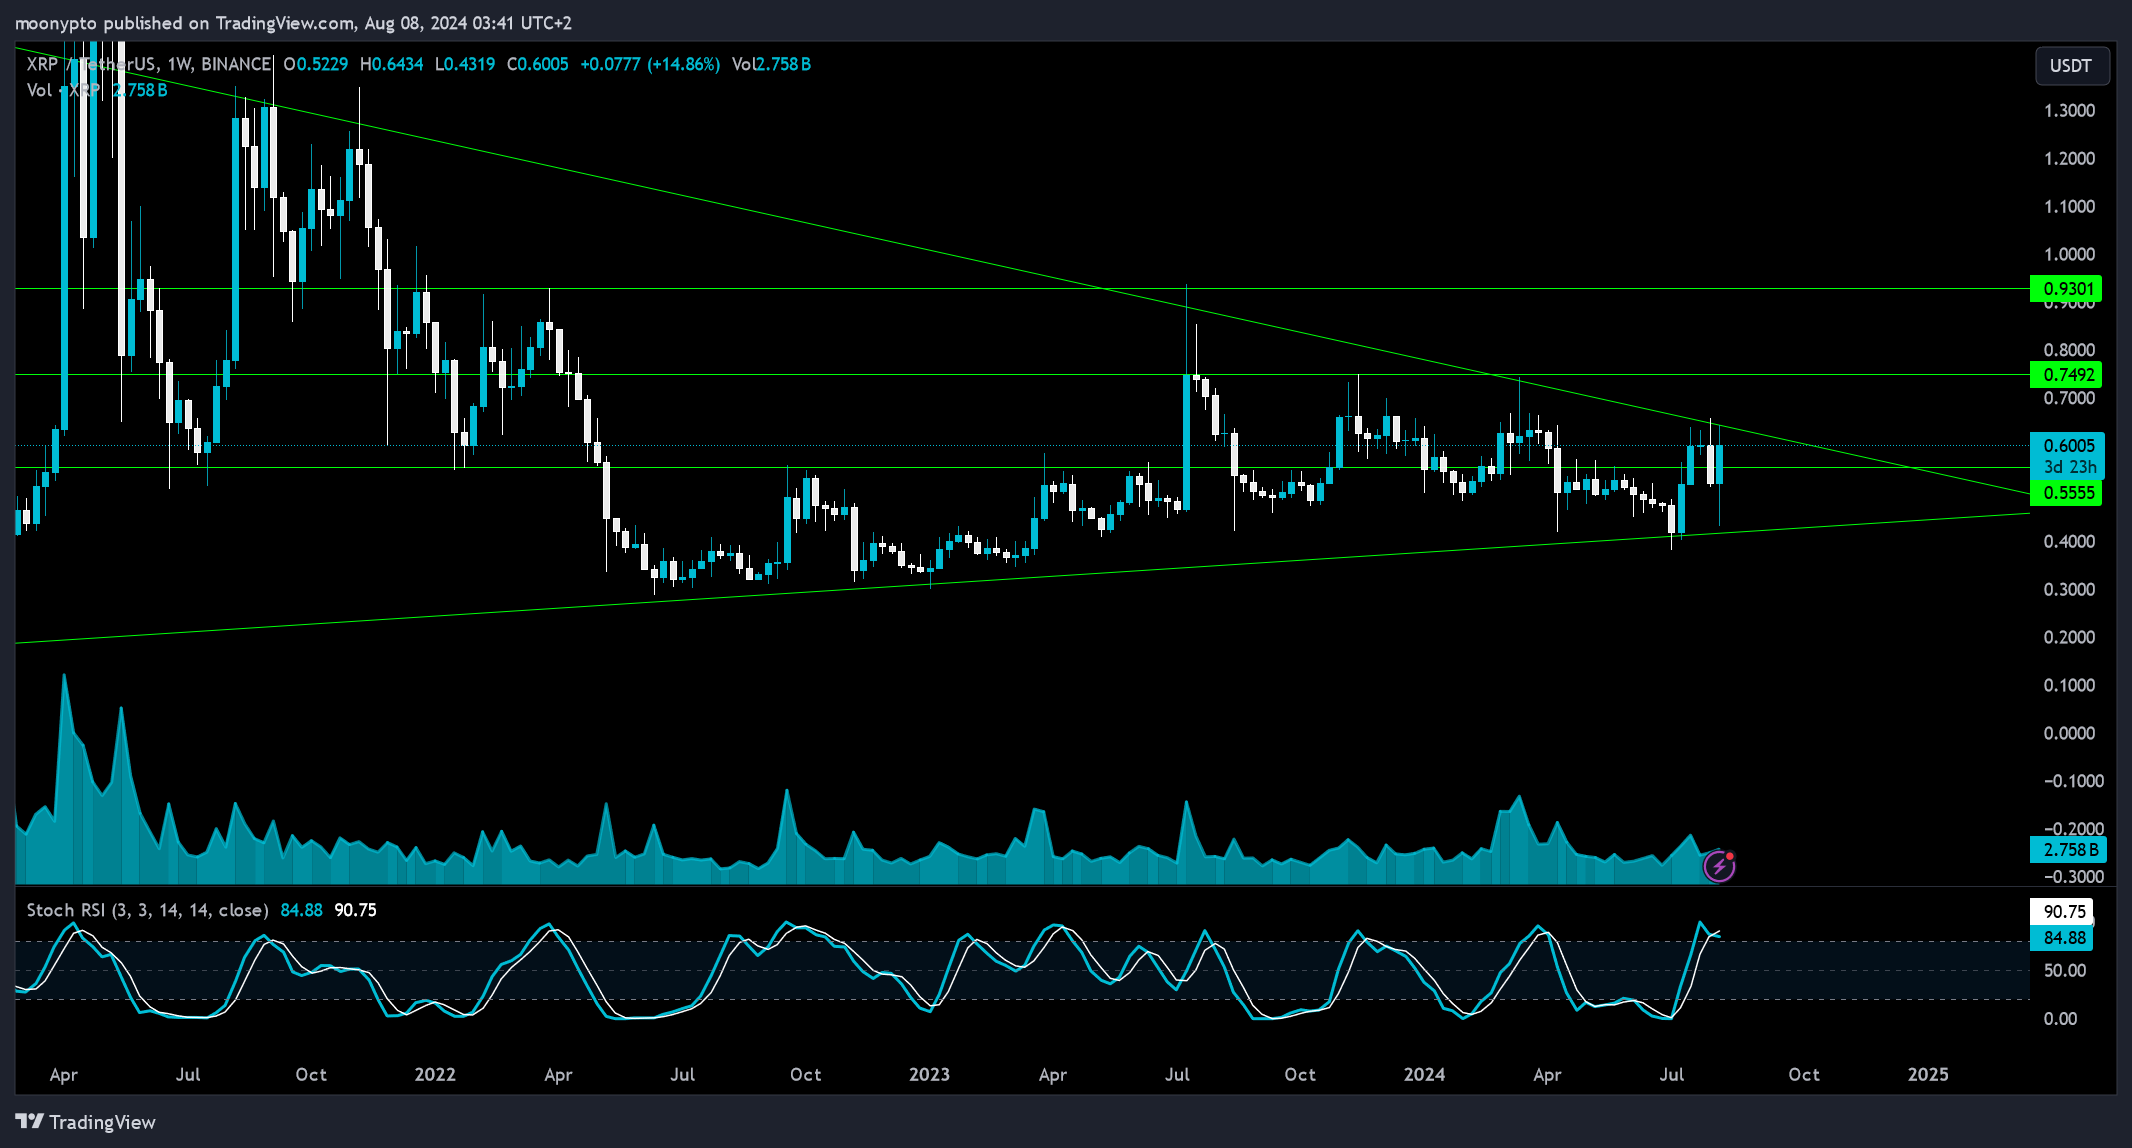Click the 84.88 Stoch RSI axis label
The width and height of the screenshot is (2132, 1148).
2062,938
